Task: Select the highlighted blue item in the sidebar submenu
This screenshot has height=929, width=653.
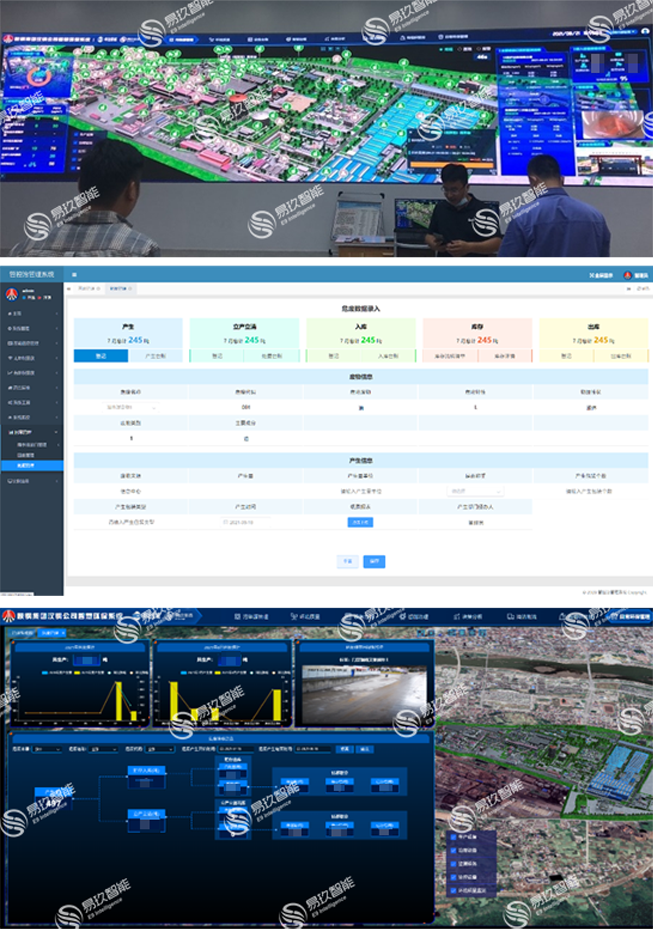Action: (x=32, y=466)
